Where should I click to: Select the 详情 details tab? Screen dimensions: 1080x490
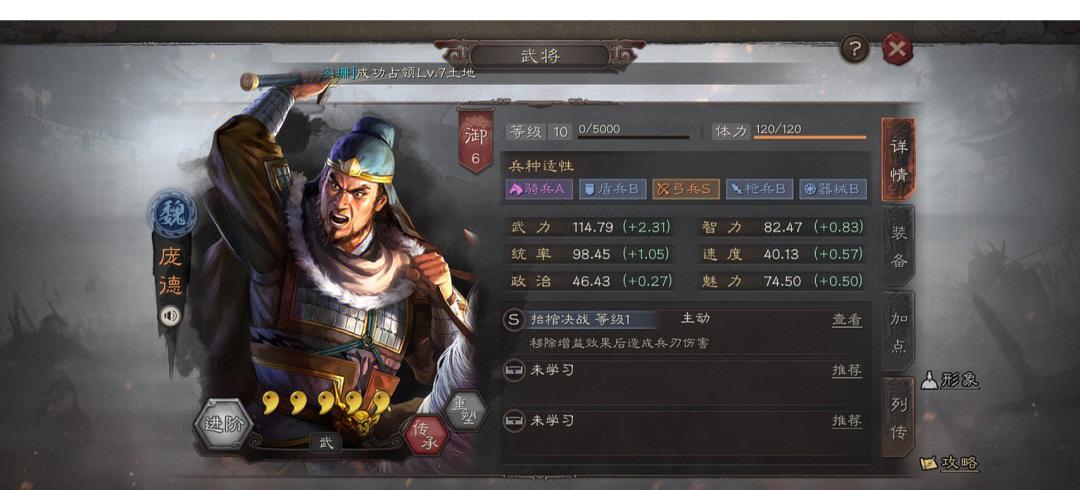click(898, 160)
